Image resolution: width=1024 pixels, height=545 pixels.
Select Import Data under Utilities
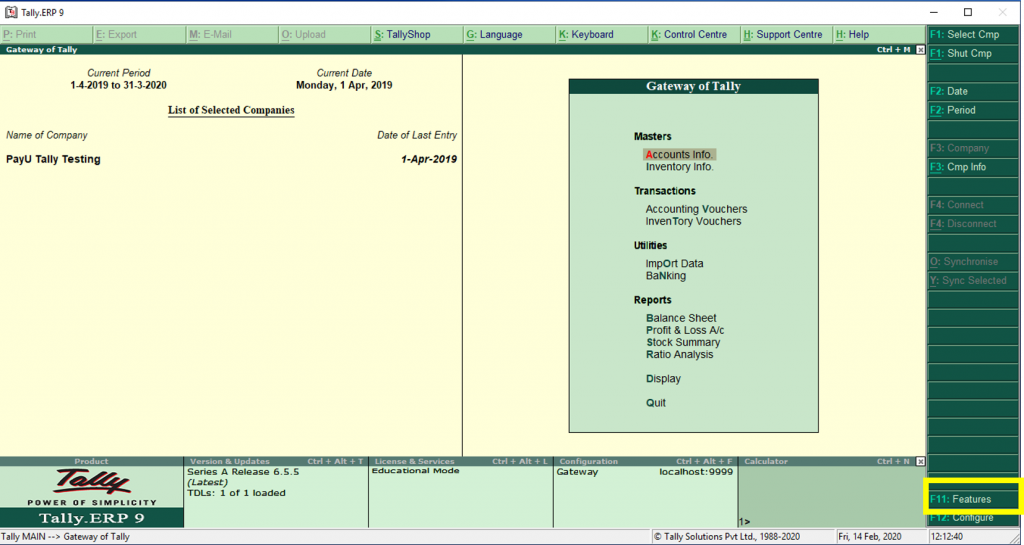tap(675, 264)
